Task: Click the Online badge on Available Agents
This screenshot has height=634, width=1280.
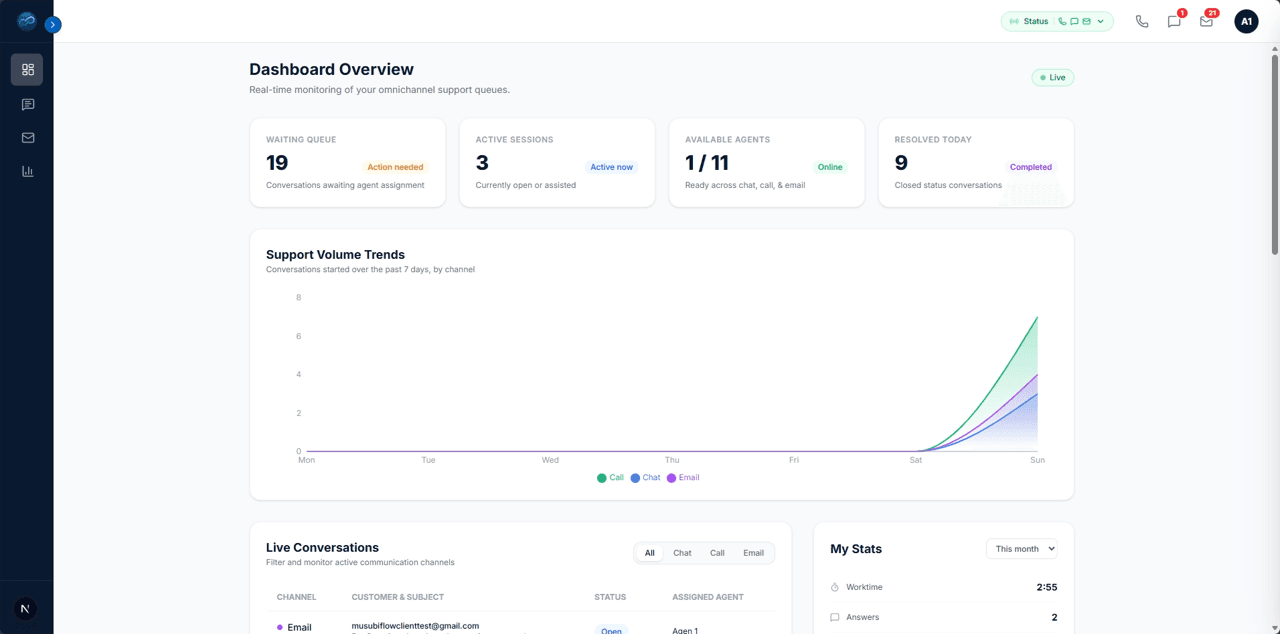Action: pyautogui.click(x=830, y=167)
